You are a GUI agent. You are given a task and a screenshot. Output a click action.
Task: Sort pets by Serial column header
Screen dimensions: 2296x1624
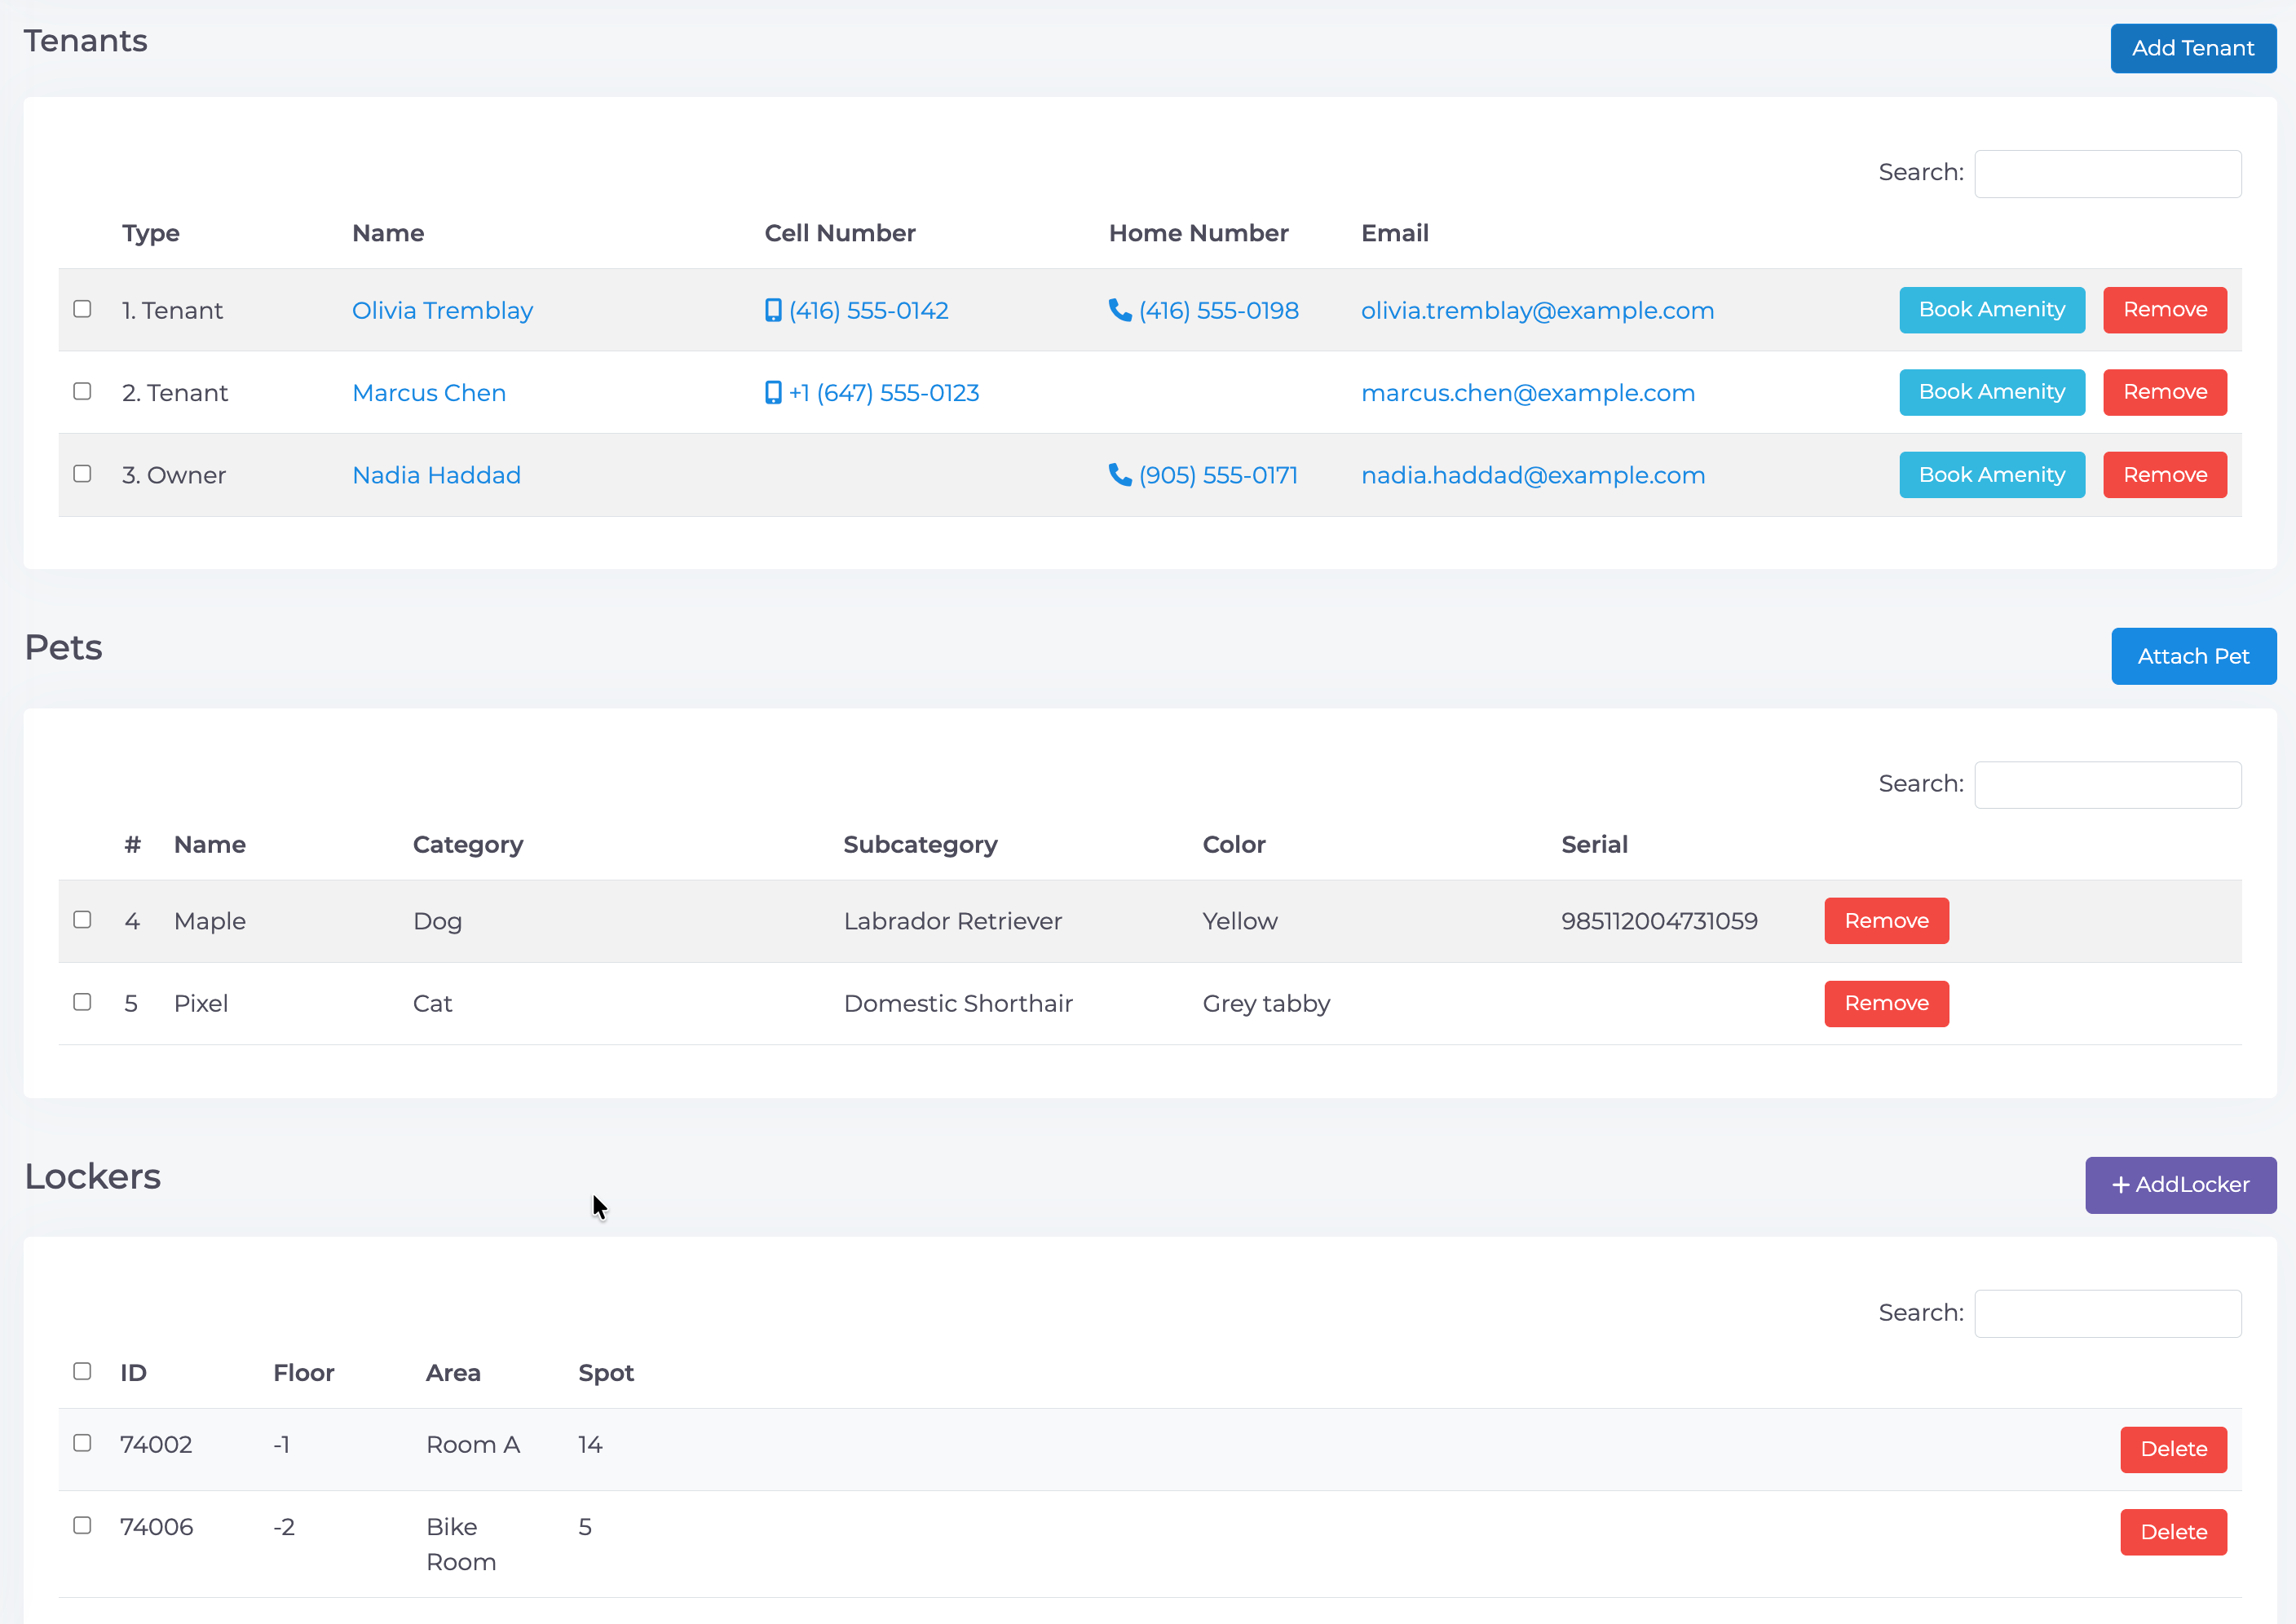click(1595, 845)
